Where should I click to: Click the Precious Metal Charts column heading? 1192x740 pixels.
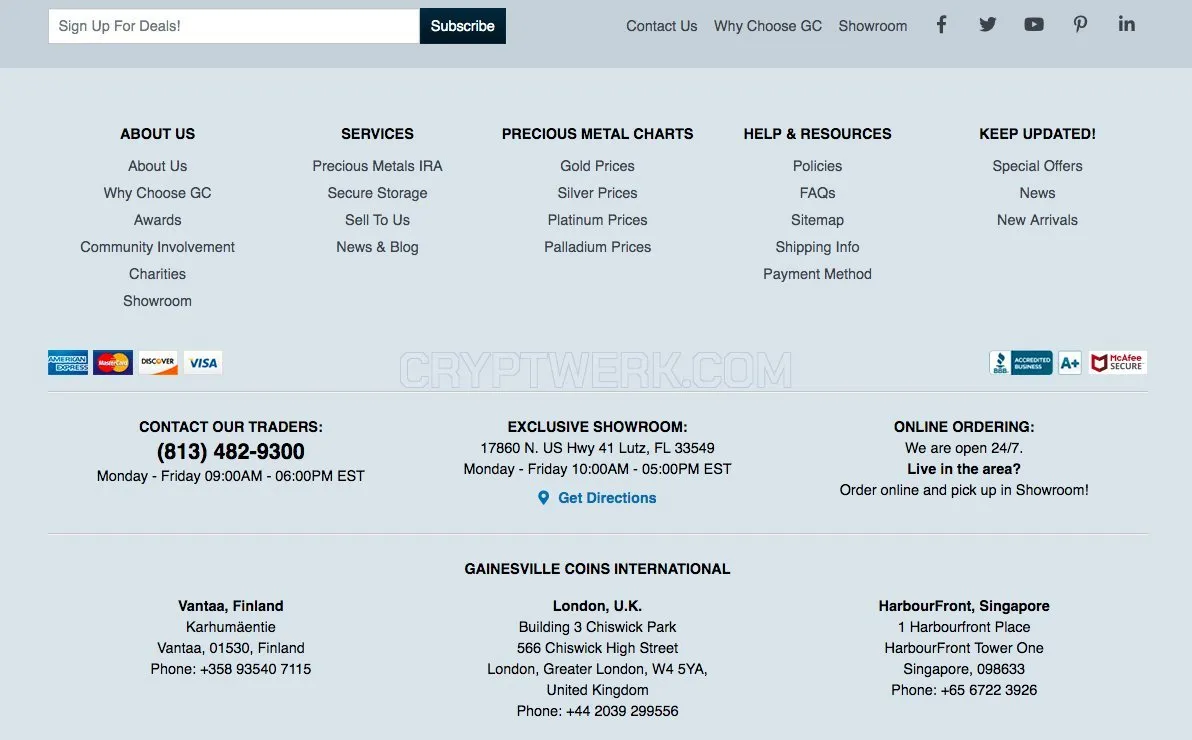[598, 134]
